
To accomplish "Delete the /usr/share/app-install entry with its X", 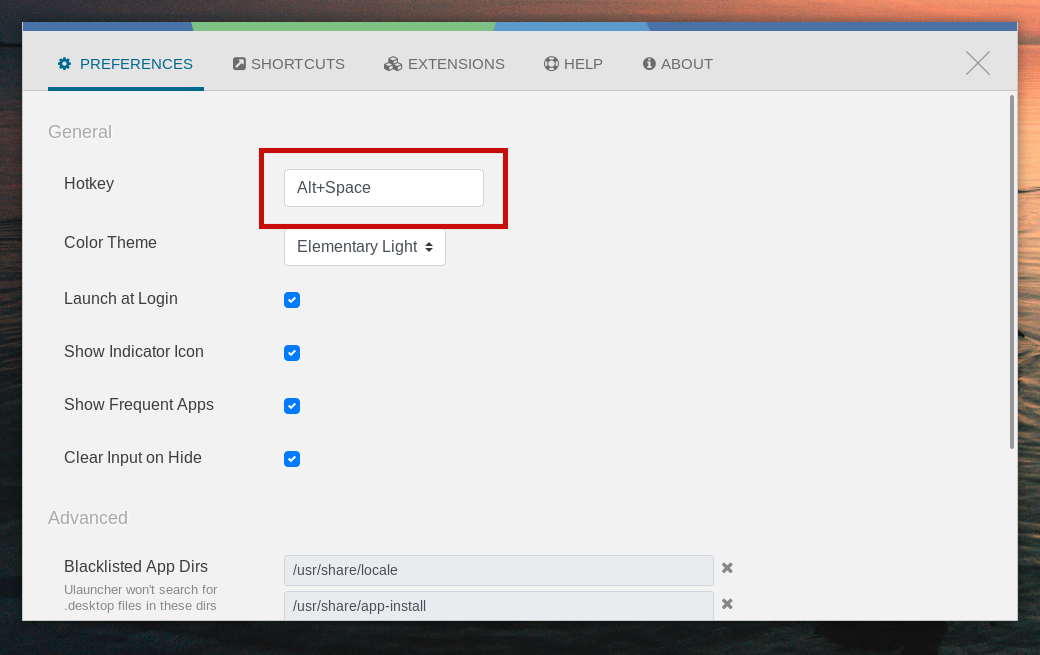I will click(728, 604).
